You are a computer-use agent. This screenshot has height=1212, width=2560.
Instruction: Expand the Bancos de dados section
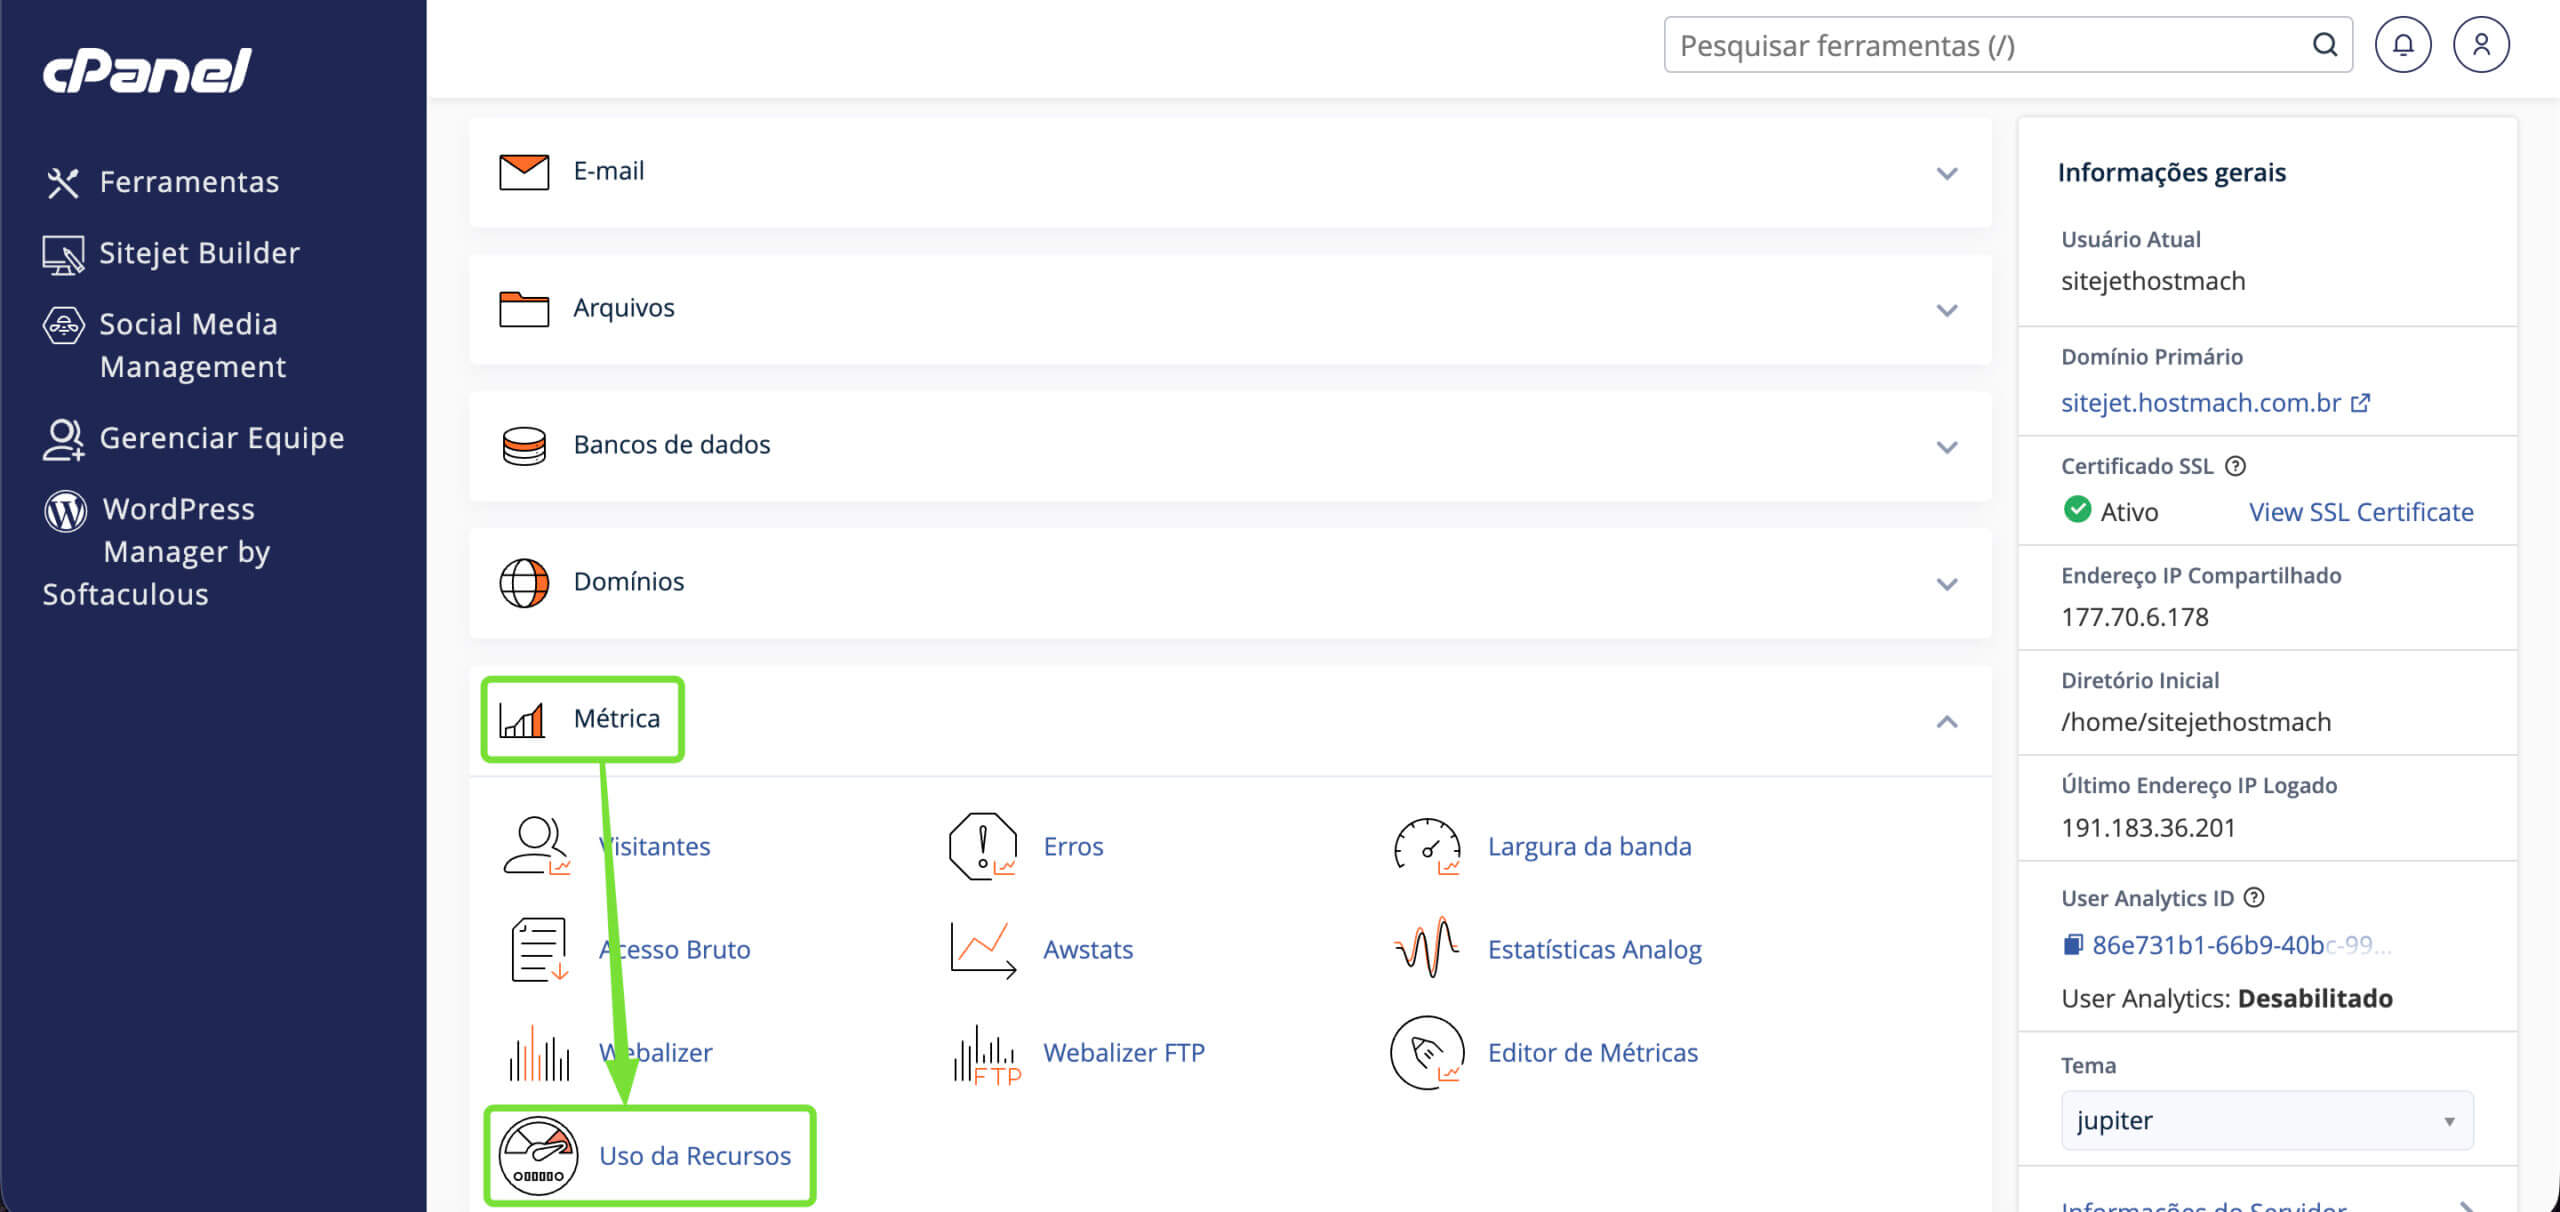click(x=1230, y=446)
